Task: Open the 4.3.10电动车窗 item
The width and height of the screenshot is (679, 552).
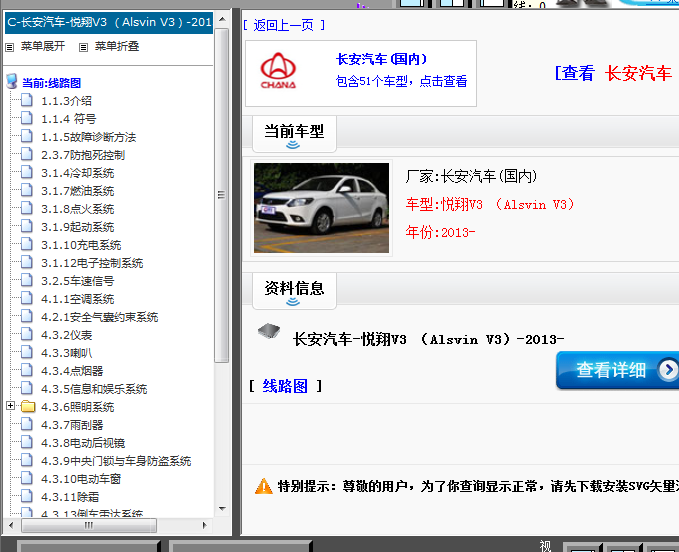Action: 81,479
